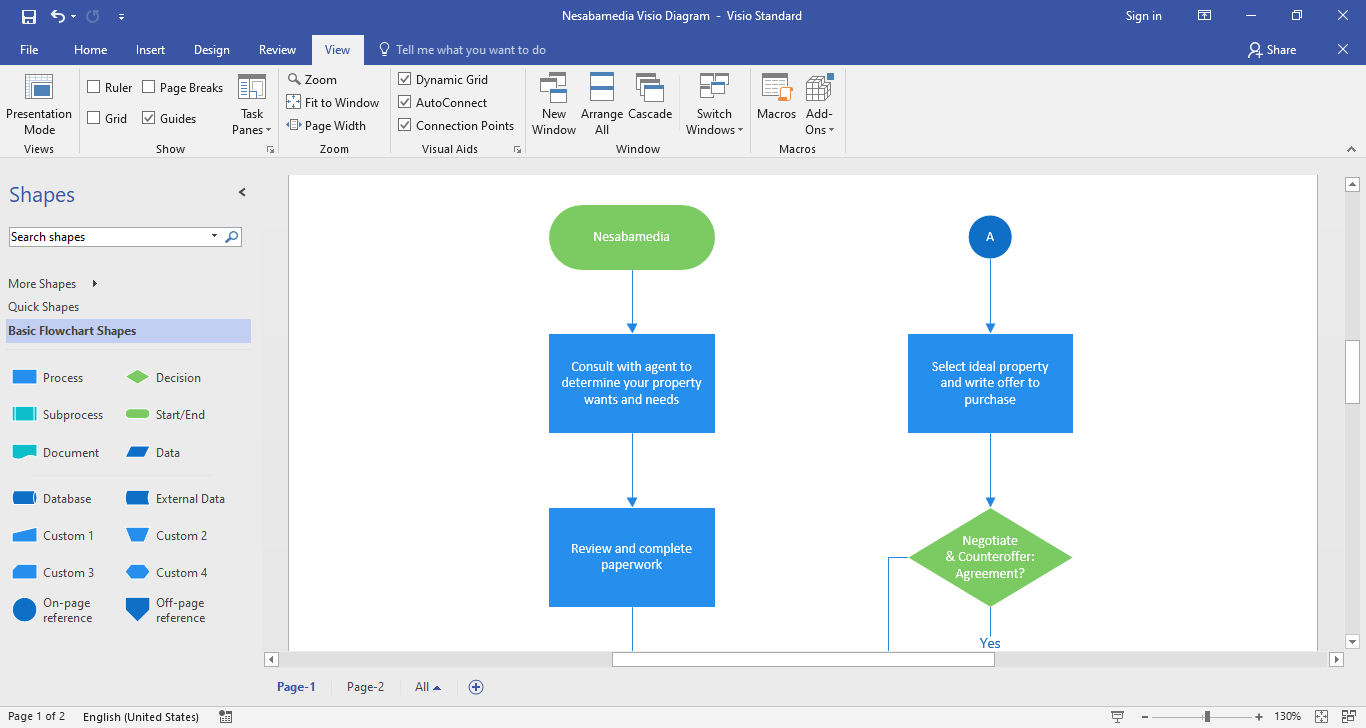Expand the Task Panes dropdown

coord(252,122)
